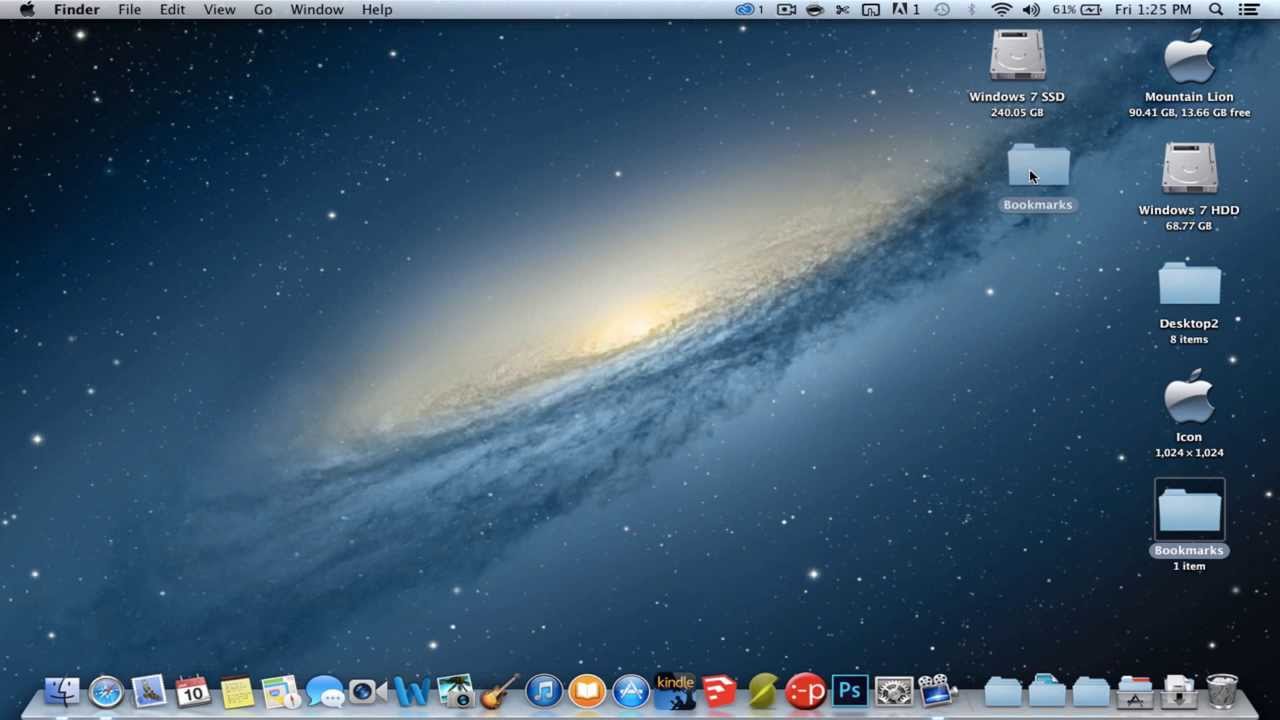The height and width of the screenshot is (720, 1280).
Task: Open the Finder File menu
Action: tap(129, 9)
